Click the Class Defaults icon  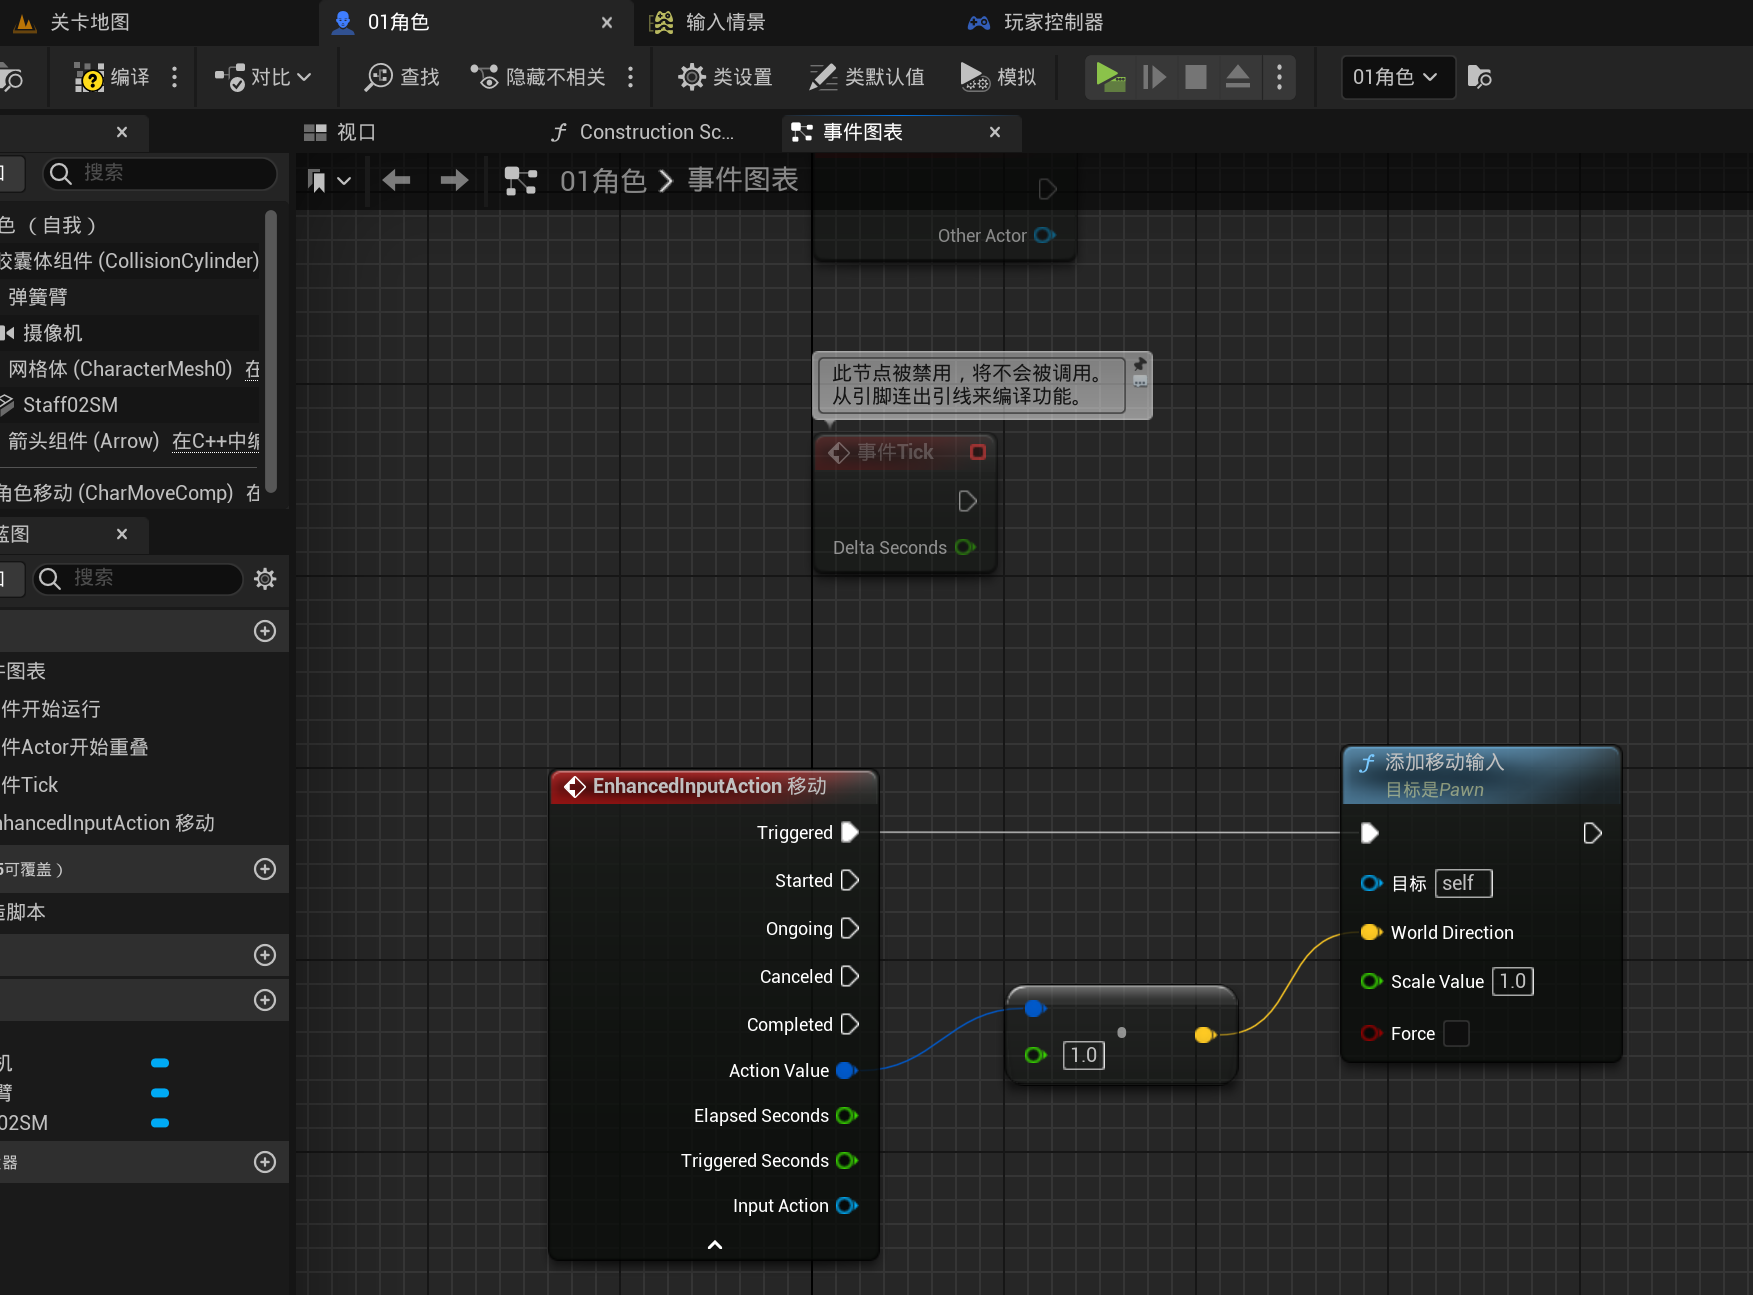(822, 77)
